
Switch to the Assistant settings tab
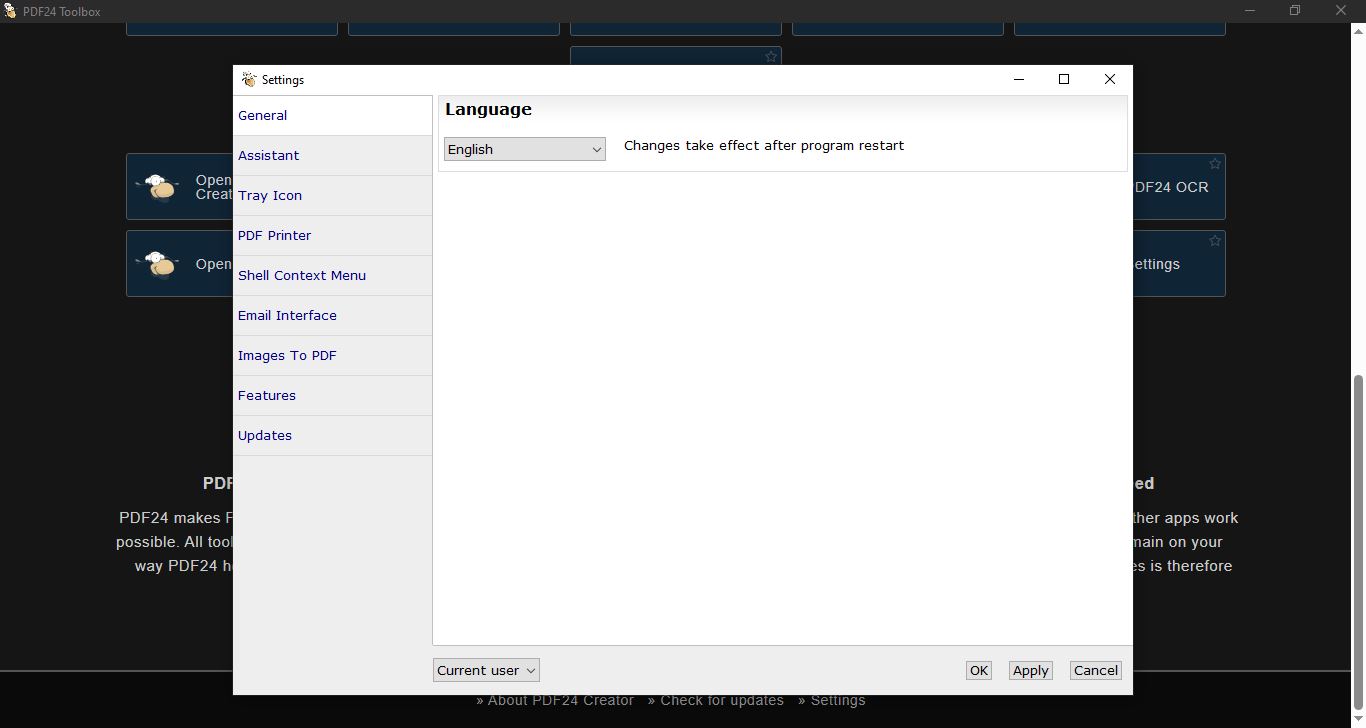click(x=332, y=156)
